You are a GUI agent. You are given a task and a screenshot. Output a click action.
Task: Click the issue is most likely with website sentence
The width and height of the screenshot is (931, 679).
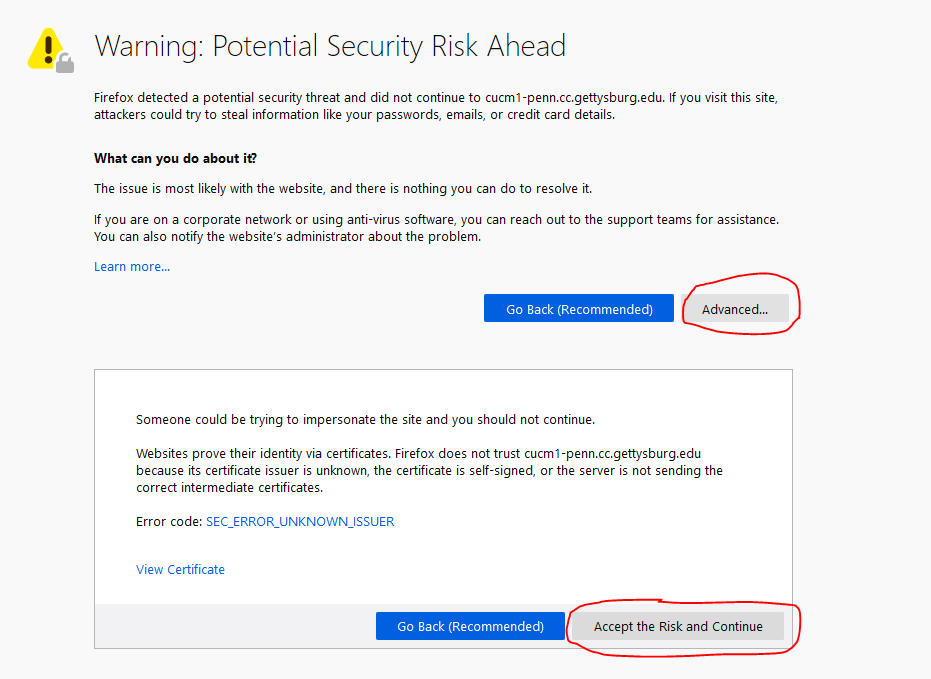tap(343, 188)
